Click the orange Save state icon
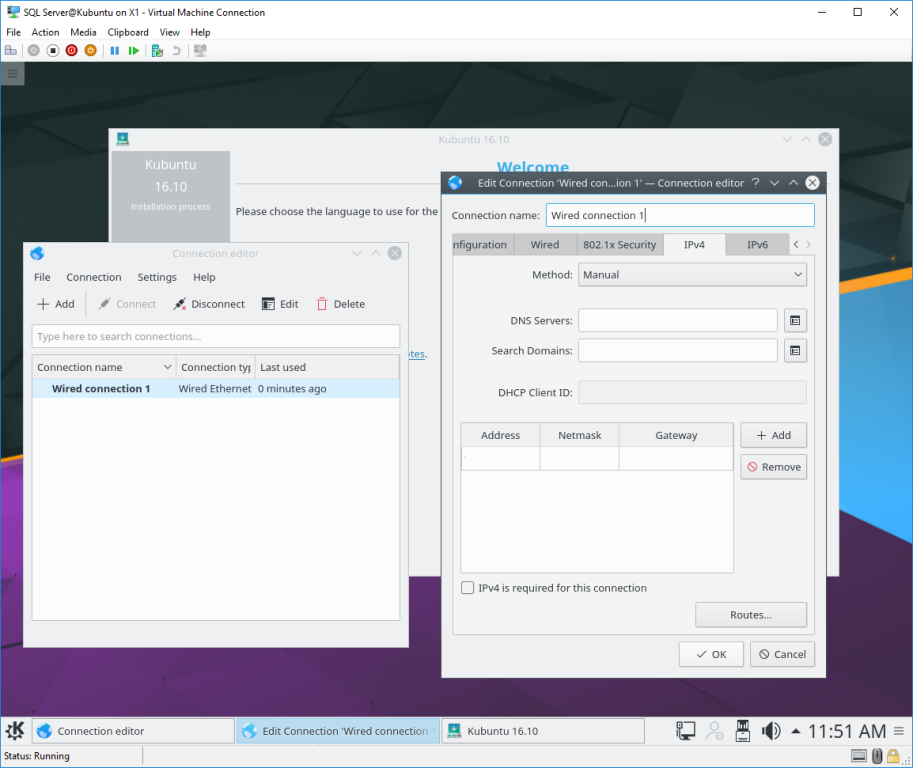Screen dimensions: 913x768 (90, 51)
